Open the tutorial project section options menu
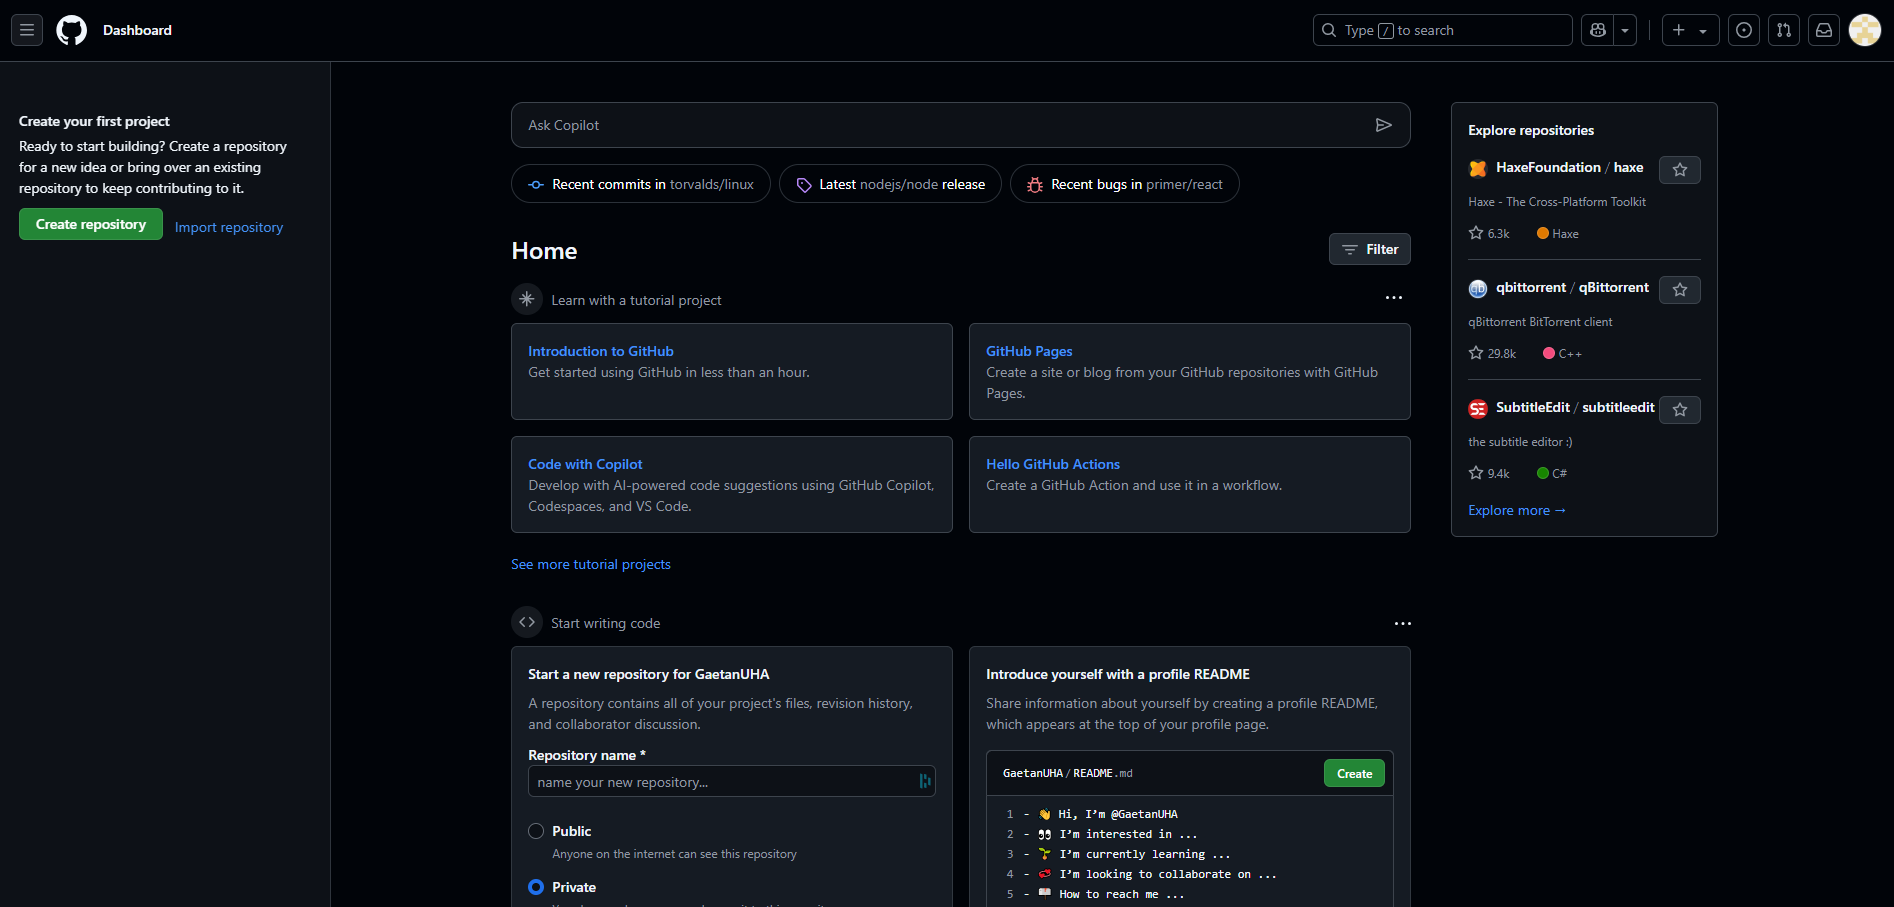Viewport: 1894px width, 907px height. point(1394,298)
